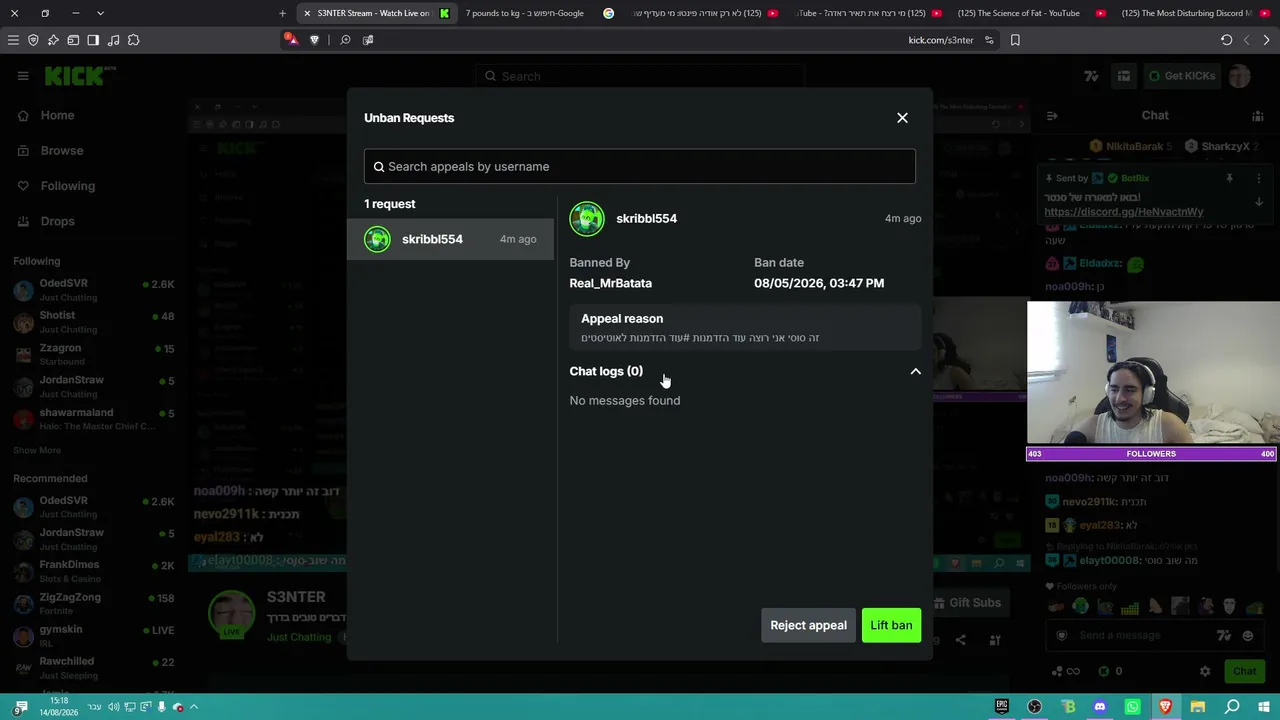The image size is (1280, 720).
Task: Open OBS Studio from the taskbar
Action: (x=1035, y=707)
